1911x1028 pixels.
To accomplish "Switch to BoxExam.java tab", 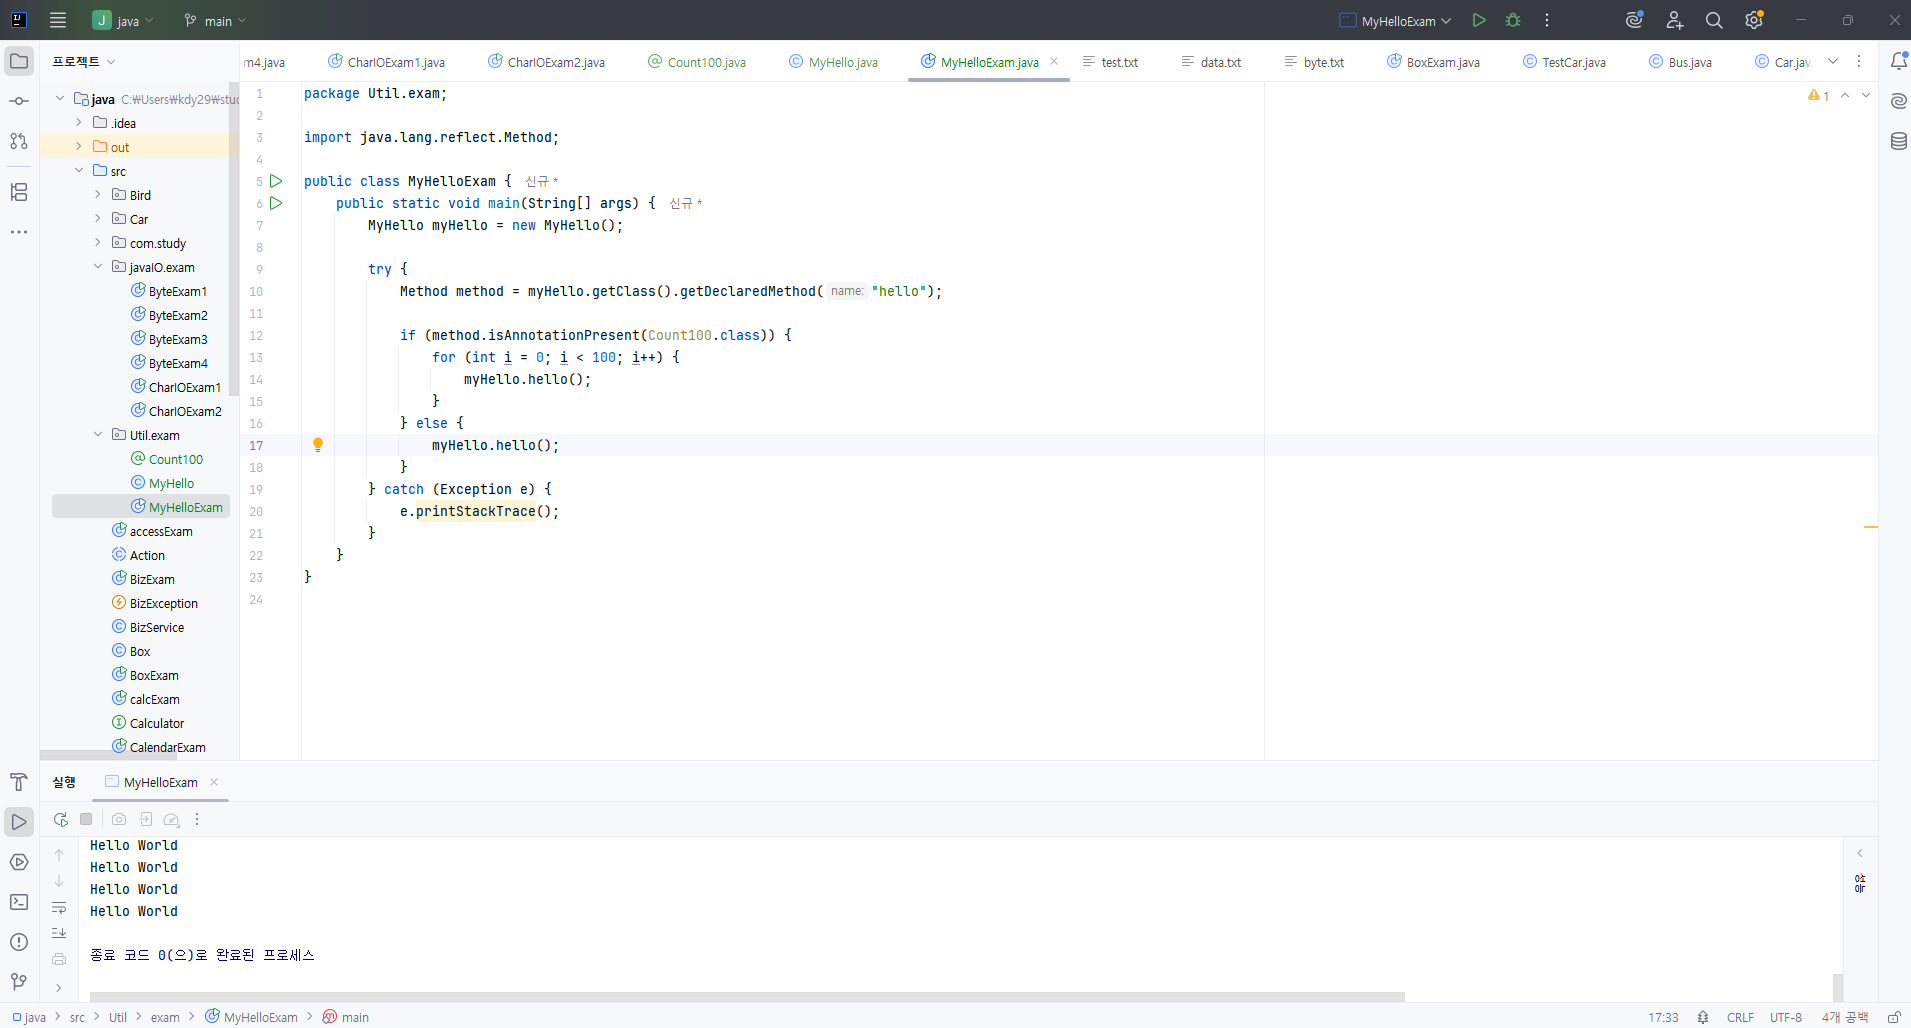I will pos(1433,62).
